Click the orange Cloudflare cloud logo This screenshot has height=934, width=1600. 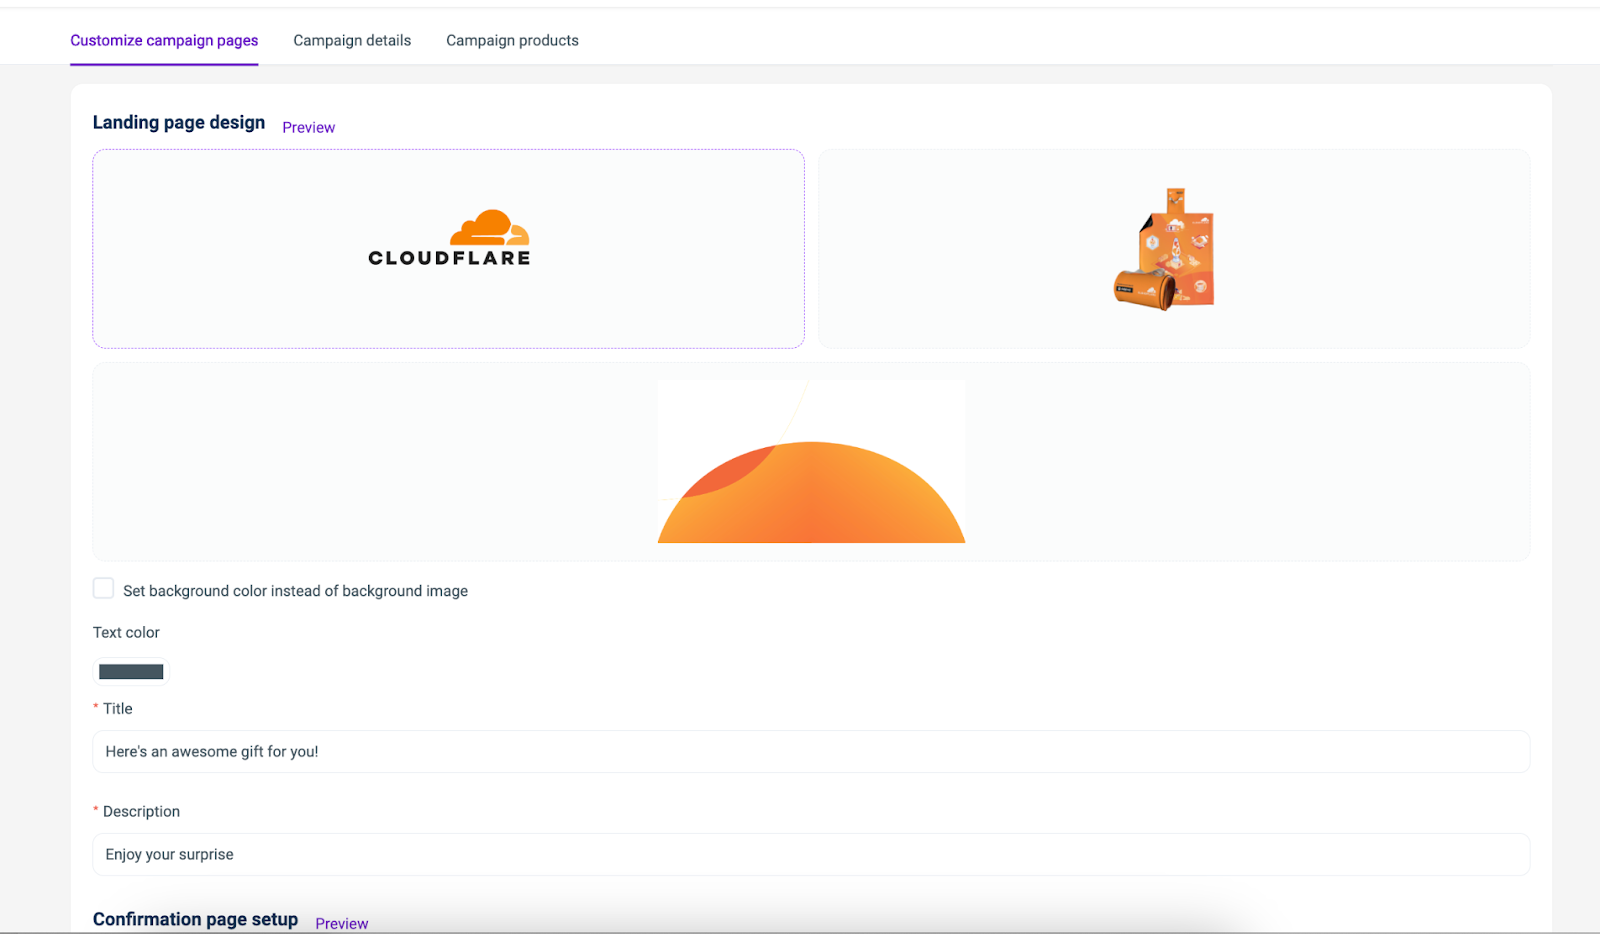click(x=489, y=228)
